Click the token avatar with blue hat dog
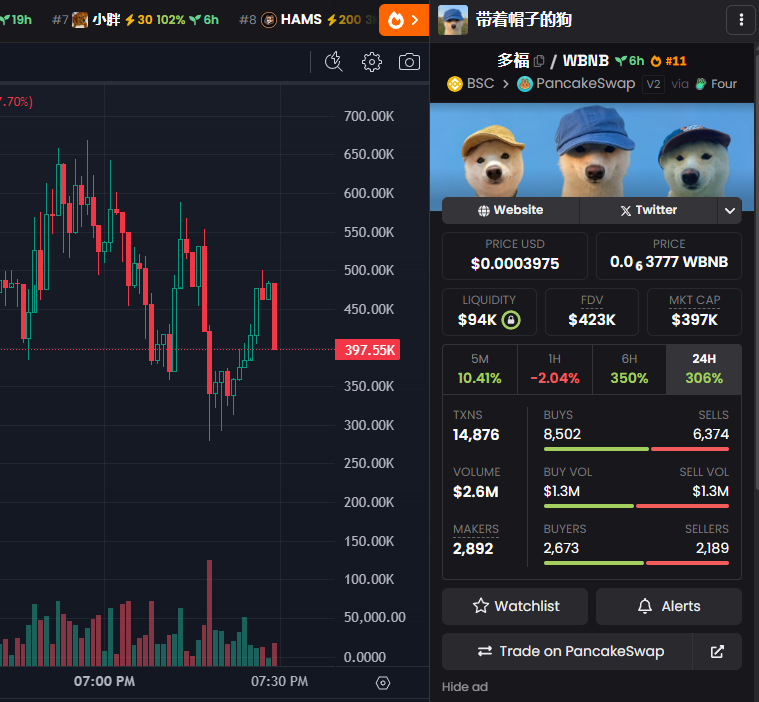Viewport: 759px width, 702px height. tap(453, 20)
